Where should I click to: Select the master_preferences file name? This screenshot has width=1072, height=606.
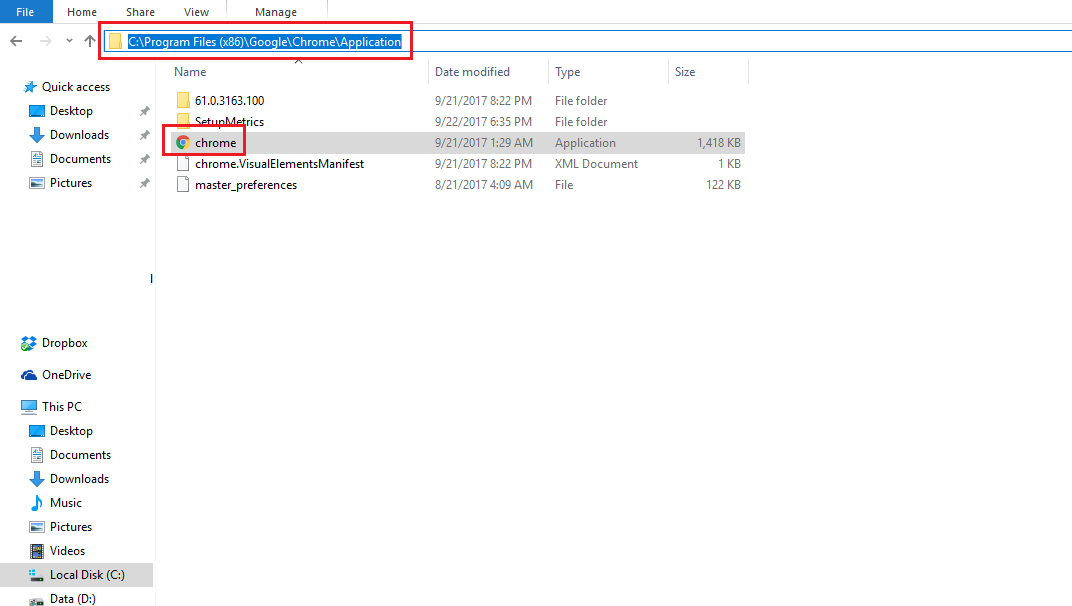pyautogui.click(x=245, y=185)
